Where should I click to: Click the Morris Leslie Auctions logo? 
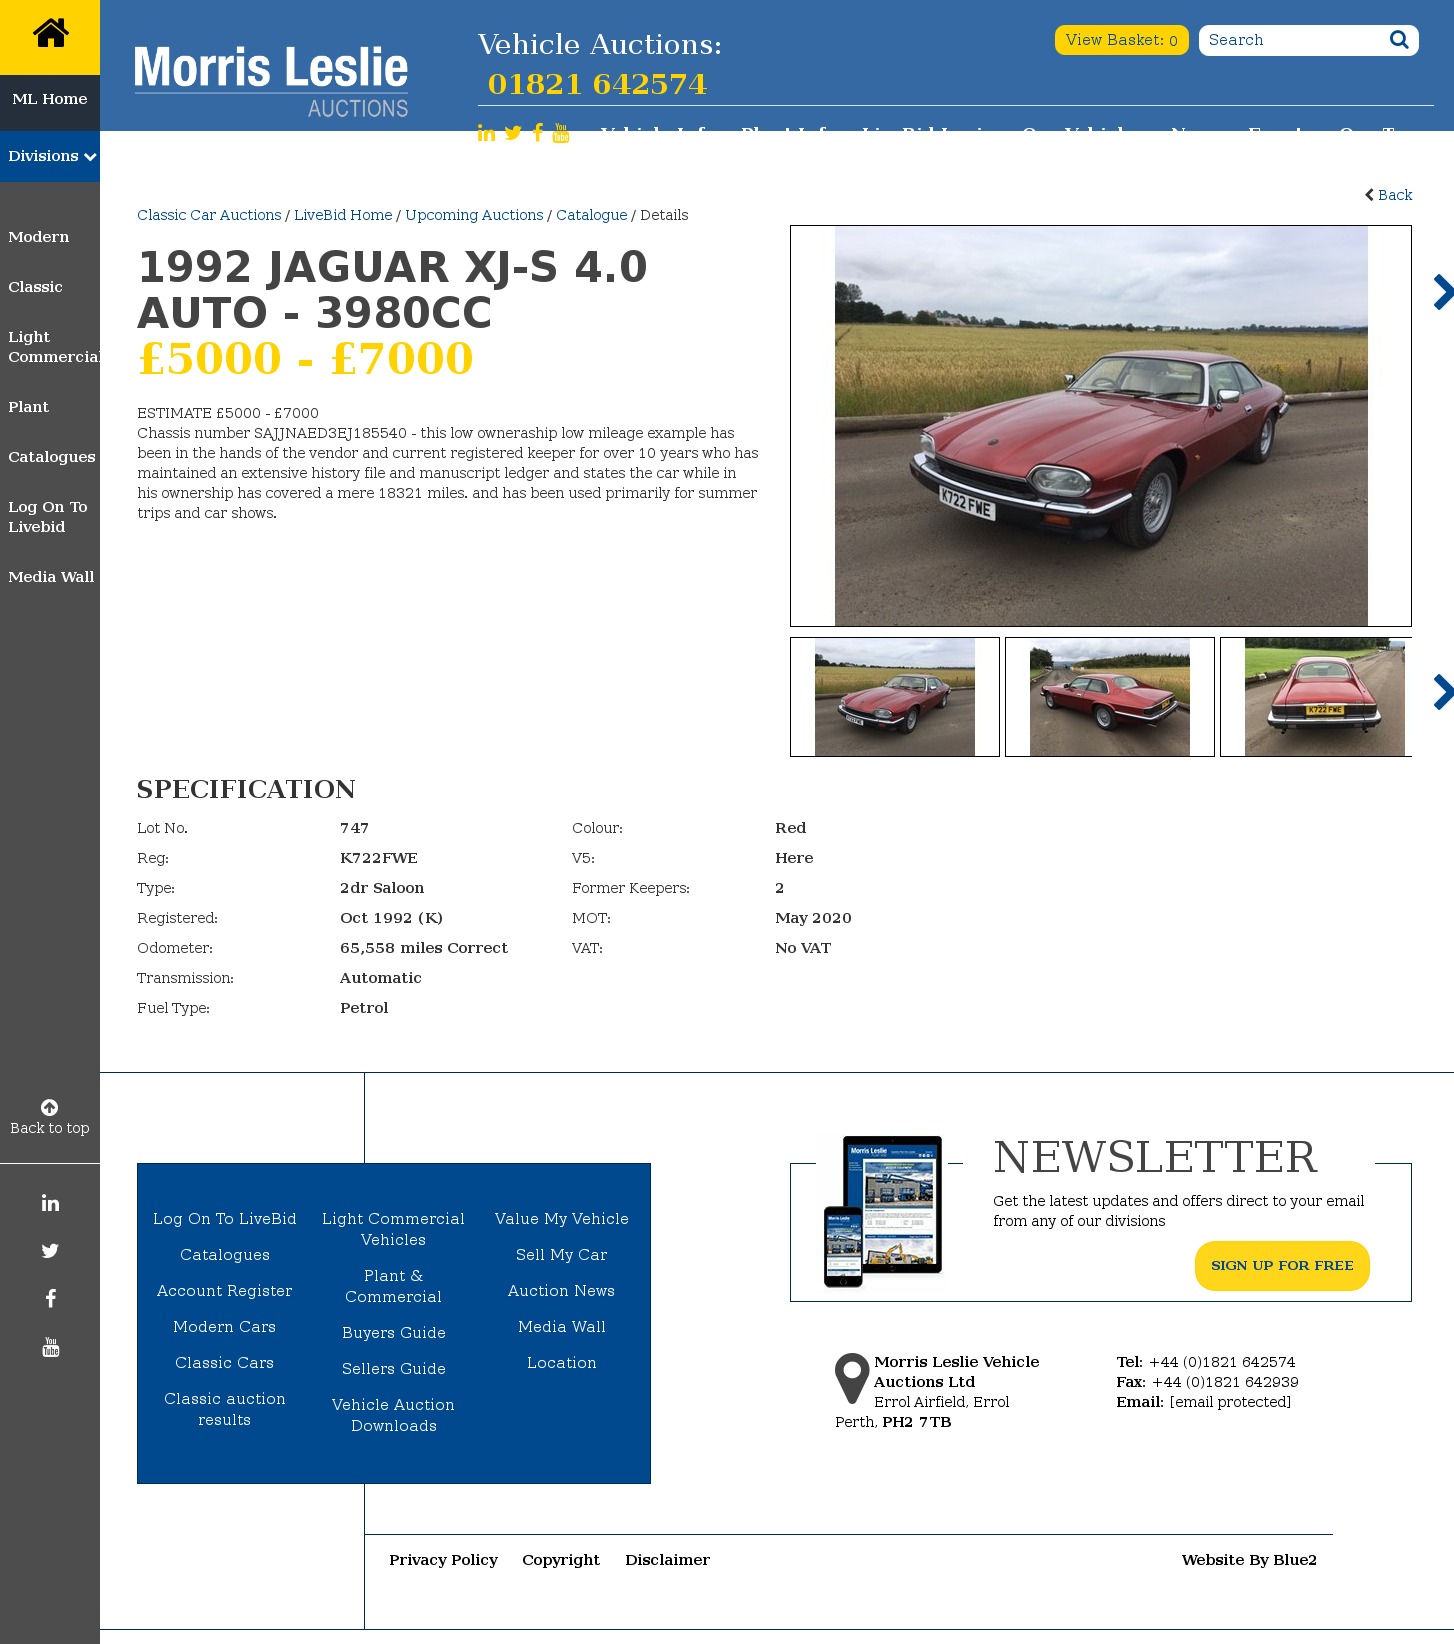(271, 81)
